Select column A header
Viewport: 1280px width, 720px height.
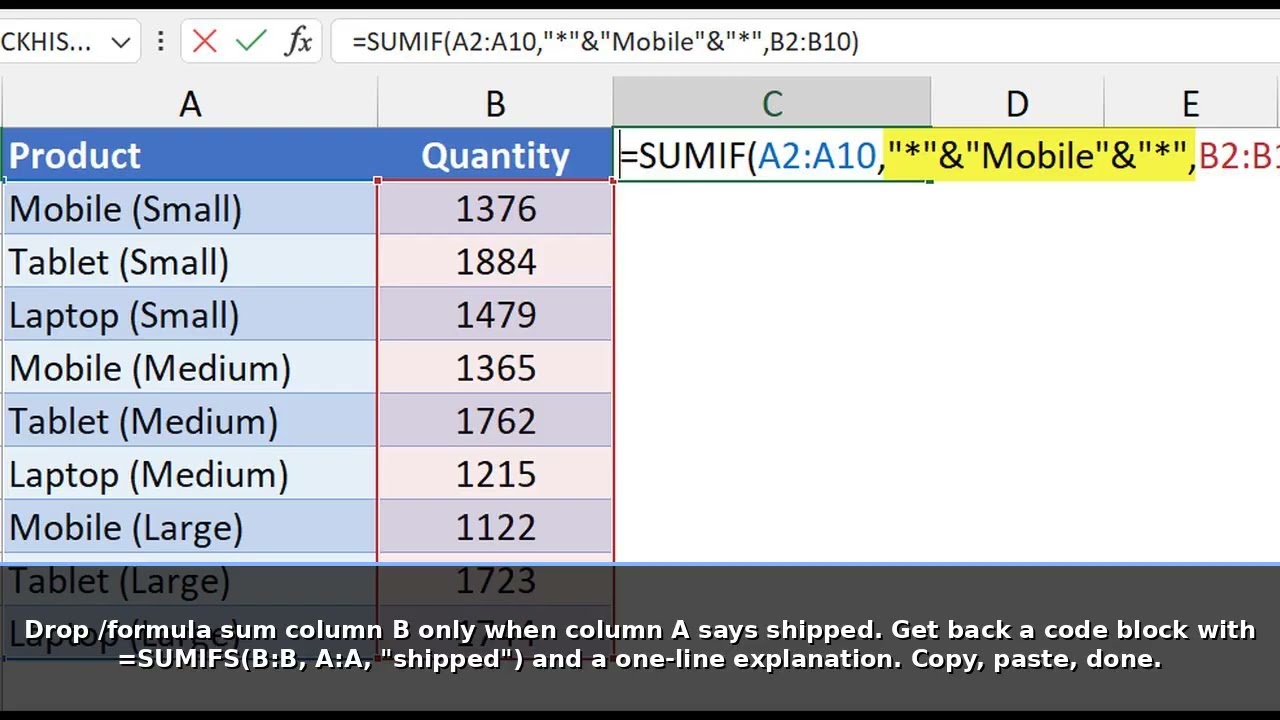(190, 103)
